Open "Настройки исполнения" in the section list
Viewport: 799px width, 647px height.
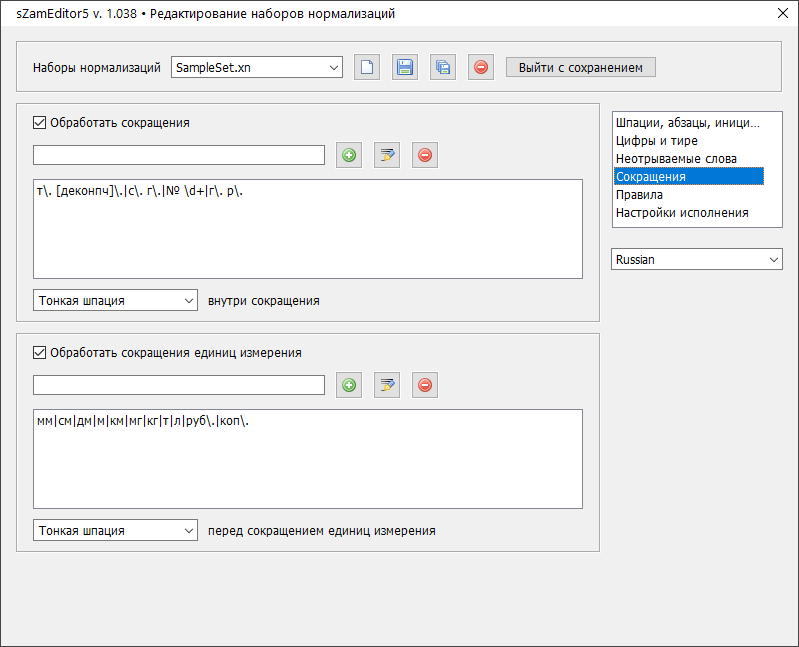682,213
